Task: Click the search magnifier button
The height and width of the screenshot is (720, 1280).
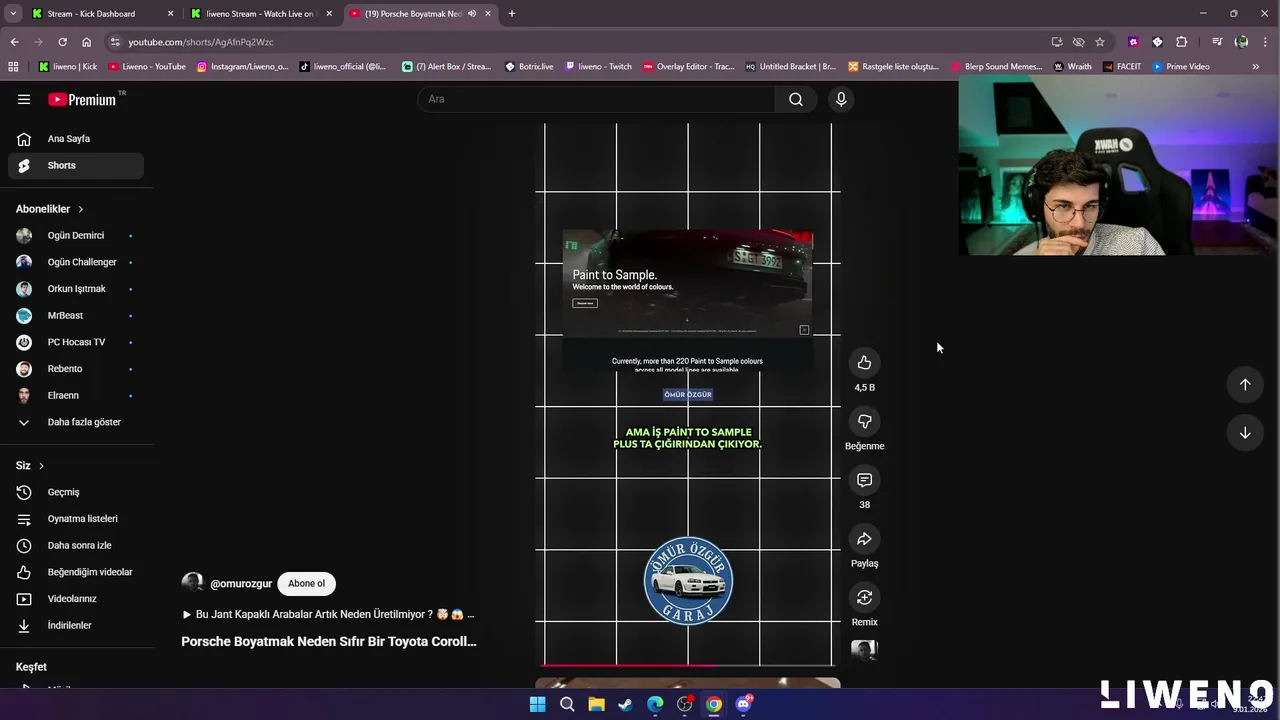Action: (796, 99)
